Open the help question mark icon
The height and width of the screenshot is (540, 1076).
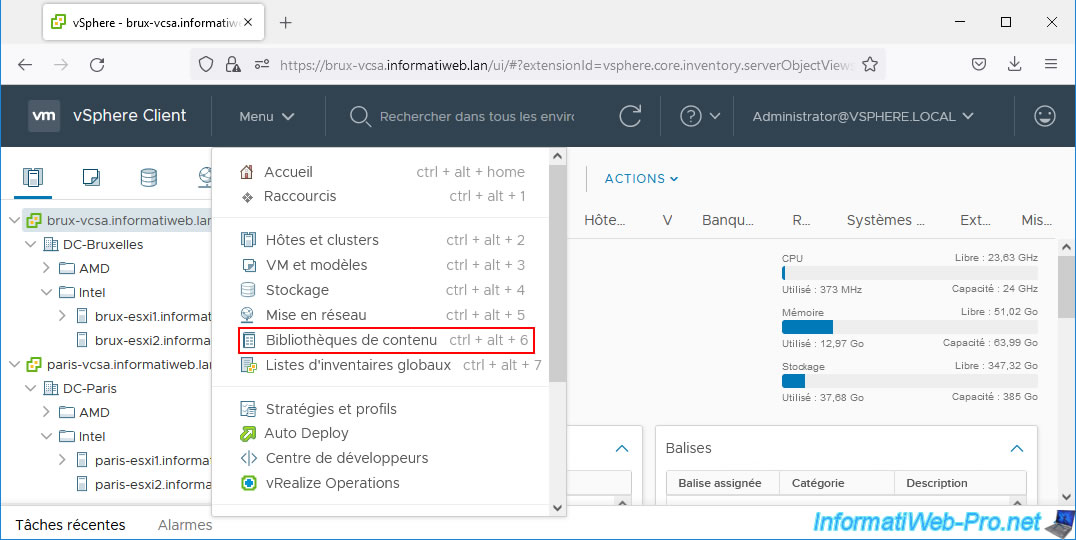(690, 116)
